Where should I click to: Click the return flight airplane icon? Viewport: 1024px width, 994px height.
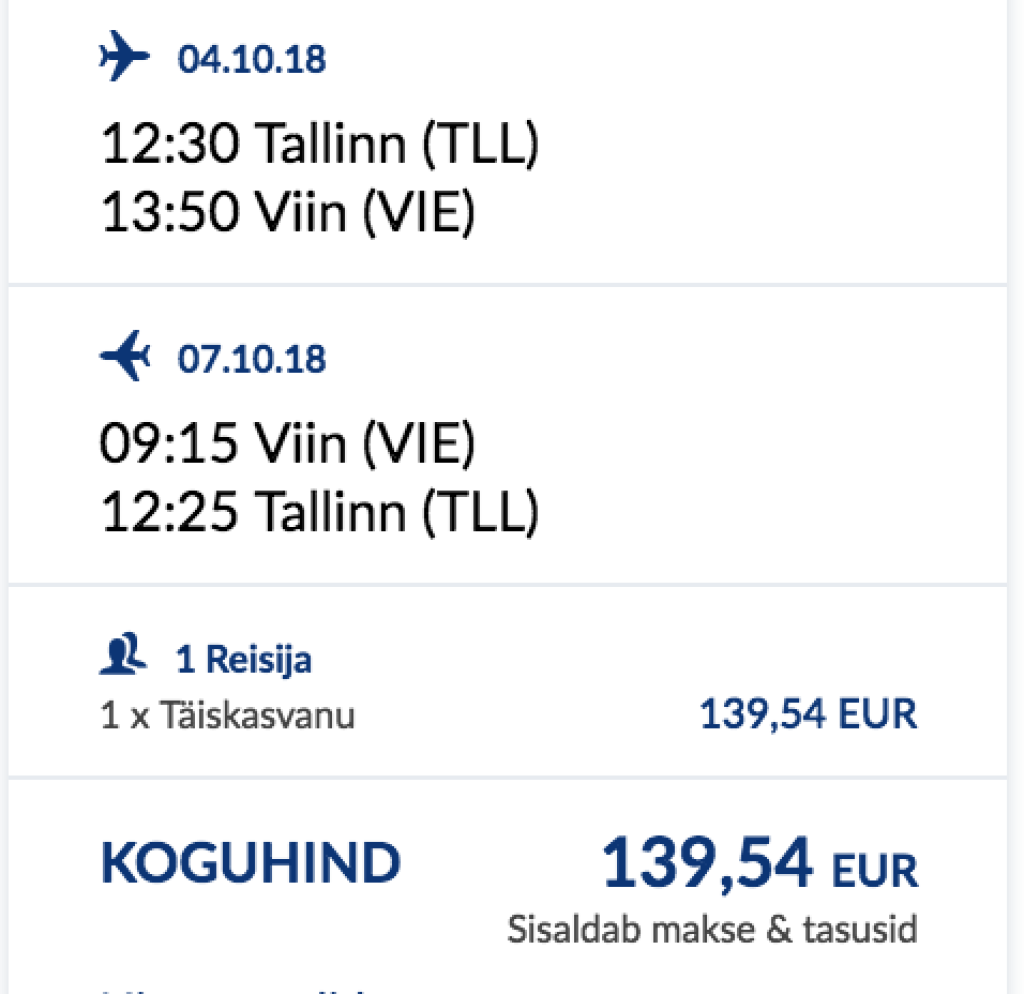click(124, 357)
